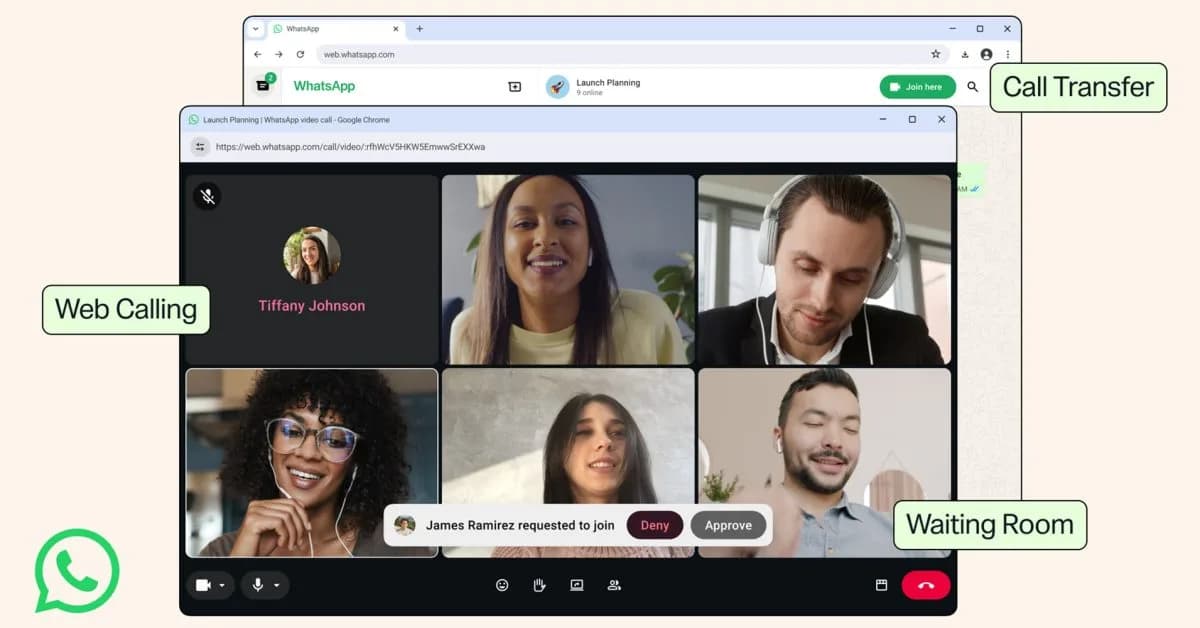Viewport: 1200px width, 628px height.
Task: Open the tab search dropdown chevron
Action: pyautogui.click(x=255, y=29)
